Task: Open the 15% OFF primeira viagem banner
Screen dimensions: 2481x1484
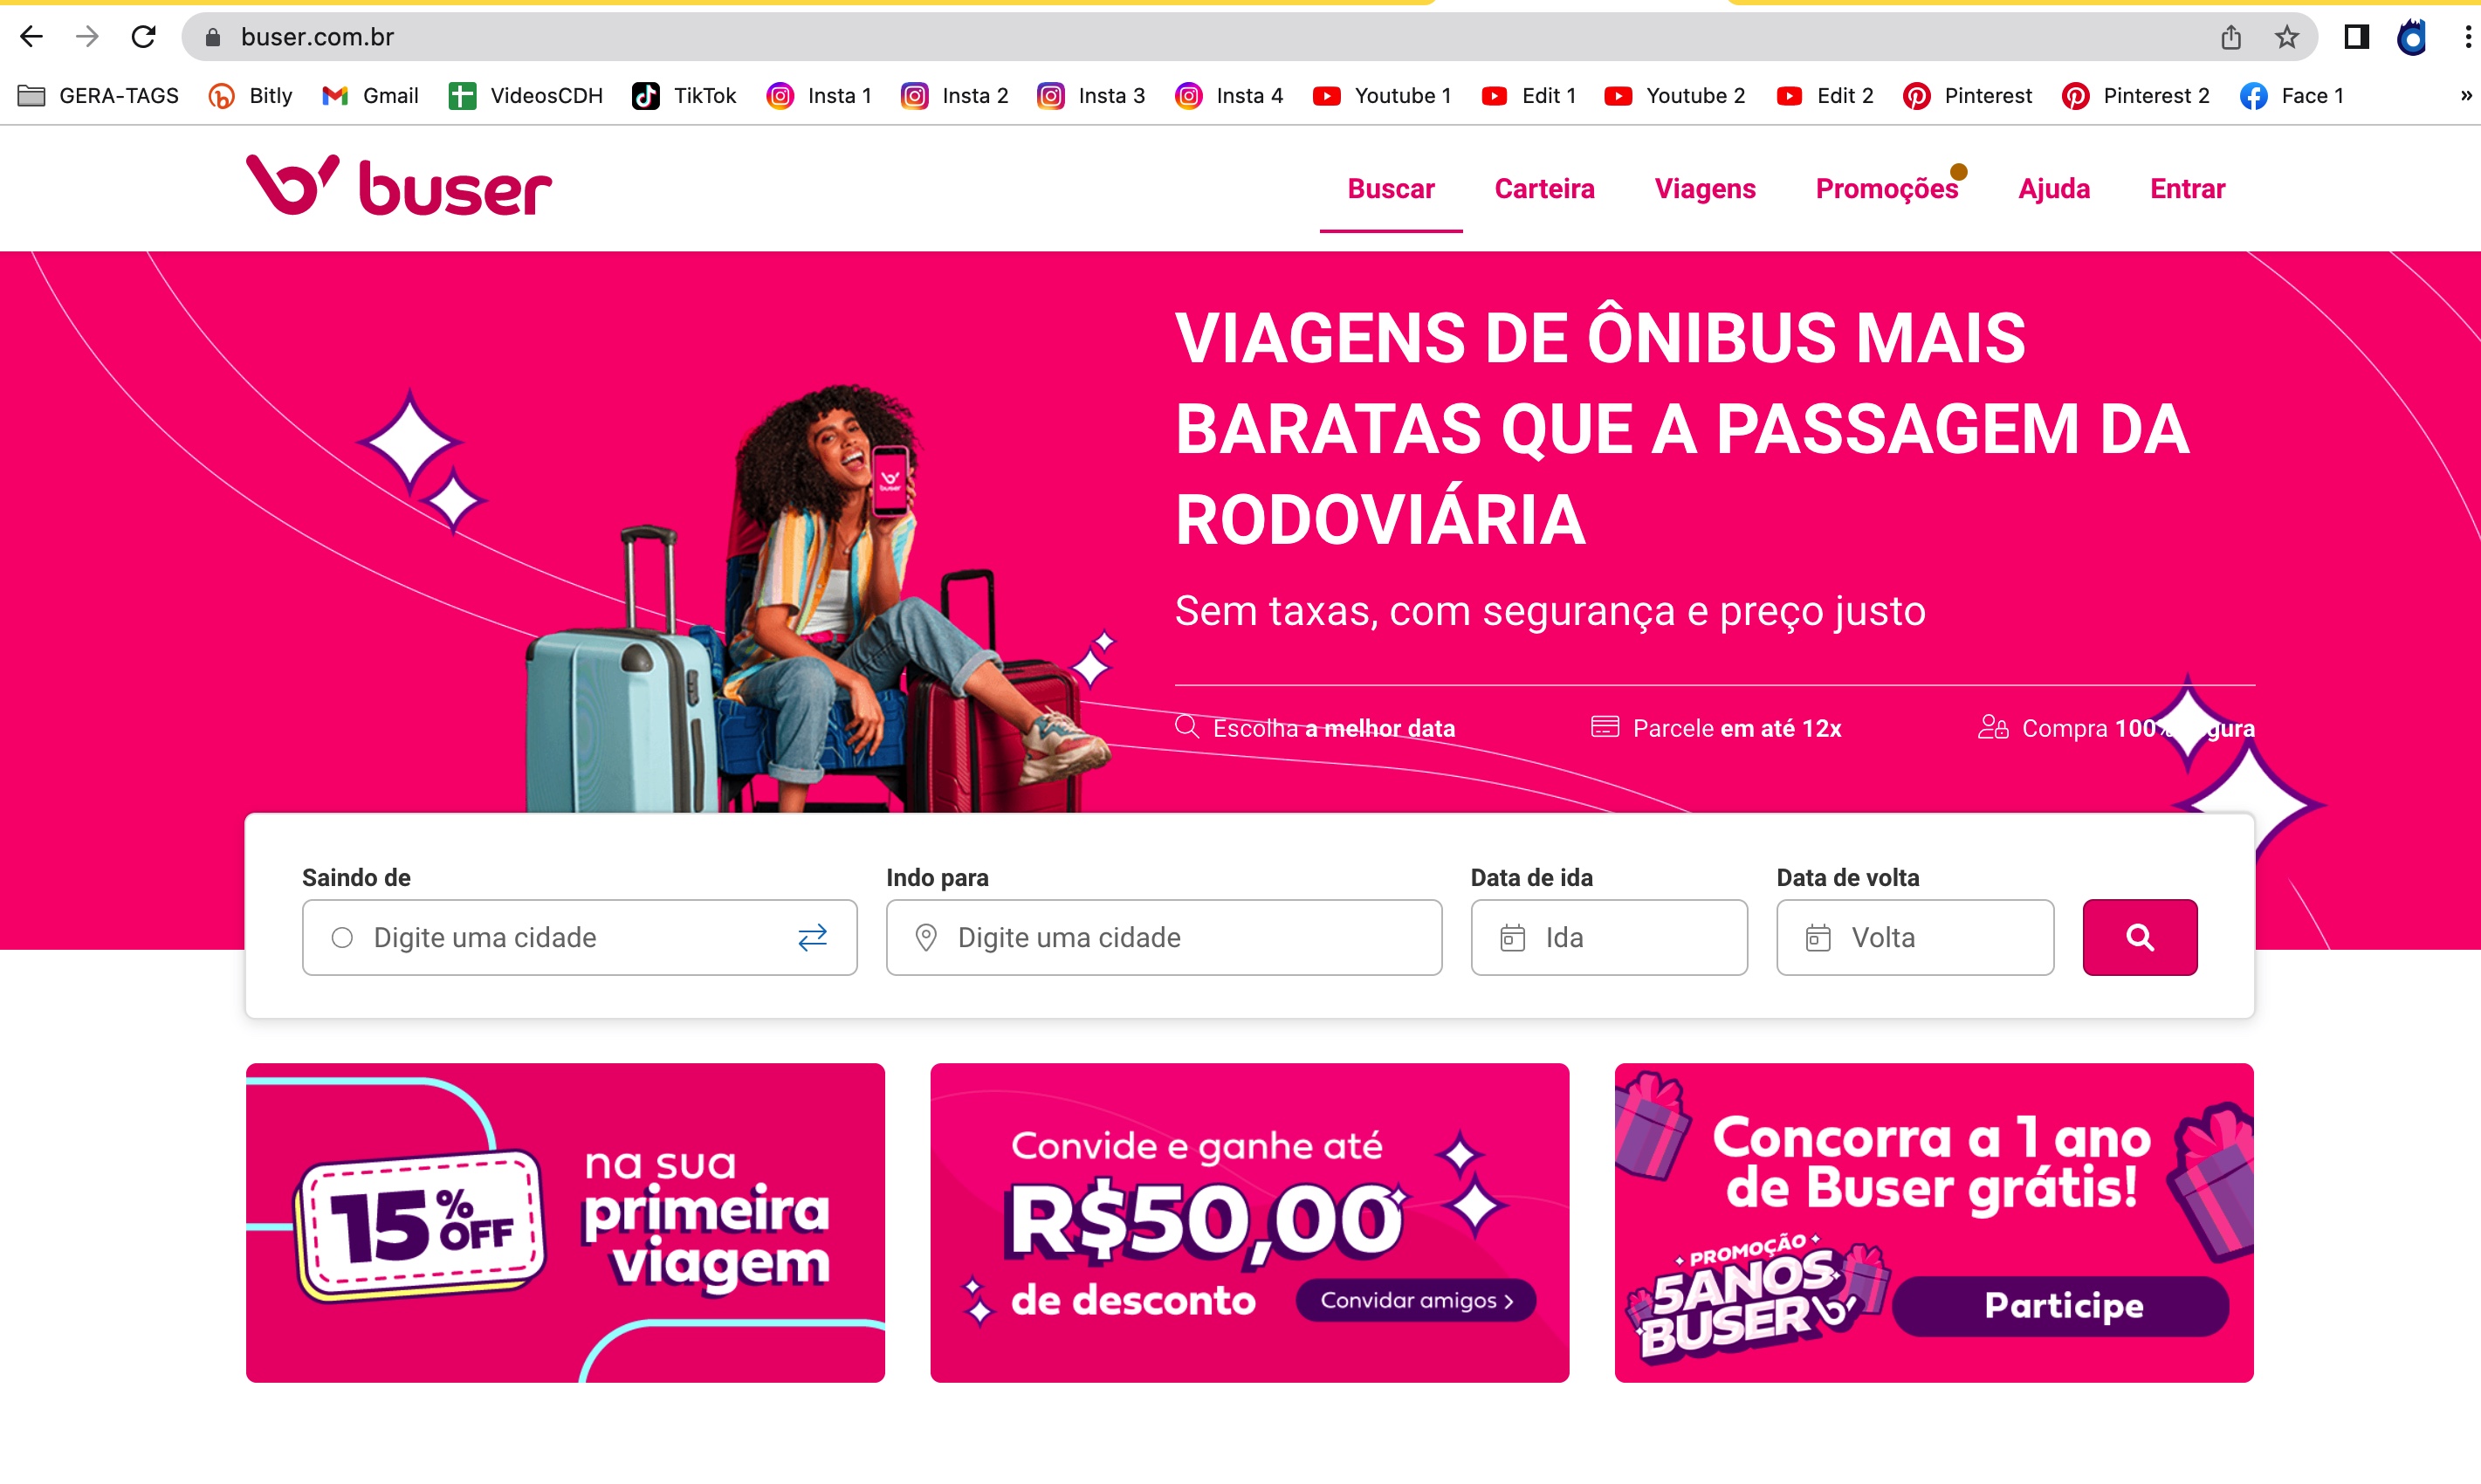Action: [565, 1222]
